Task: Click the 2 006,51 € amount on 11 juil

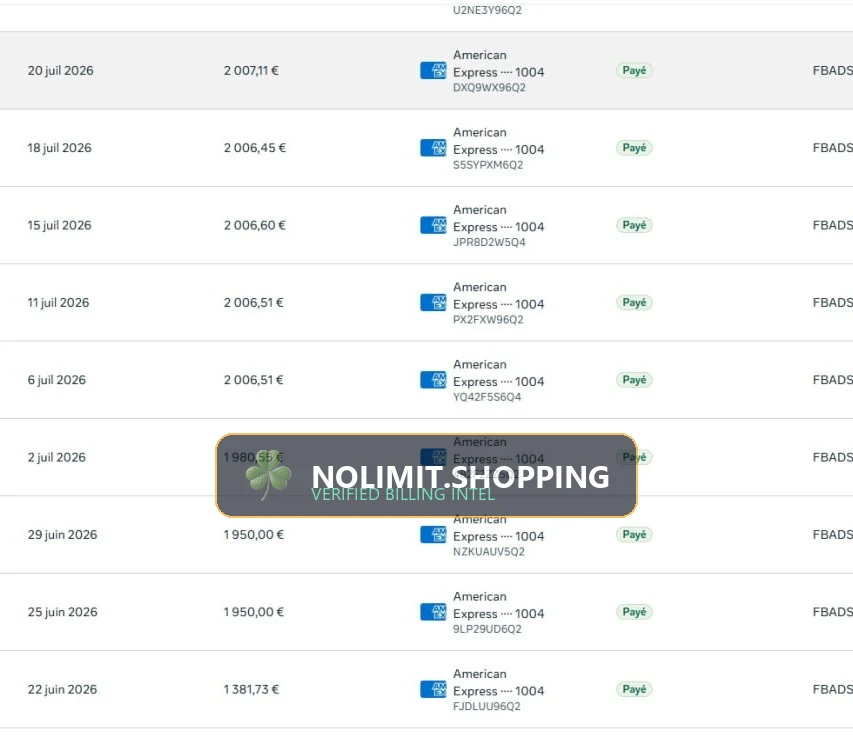Action: (254, 302)
